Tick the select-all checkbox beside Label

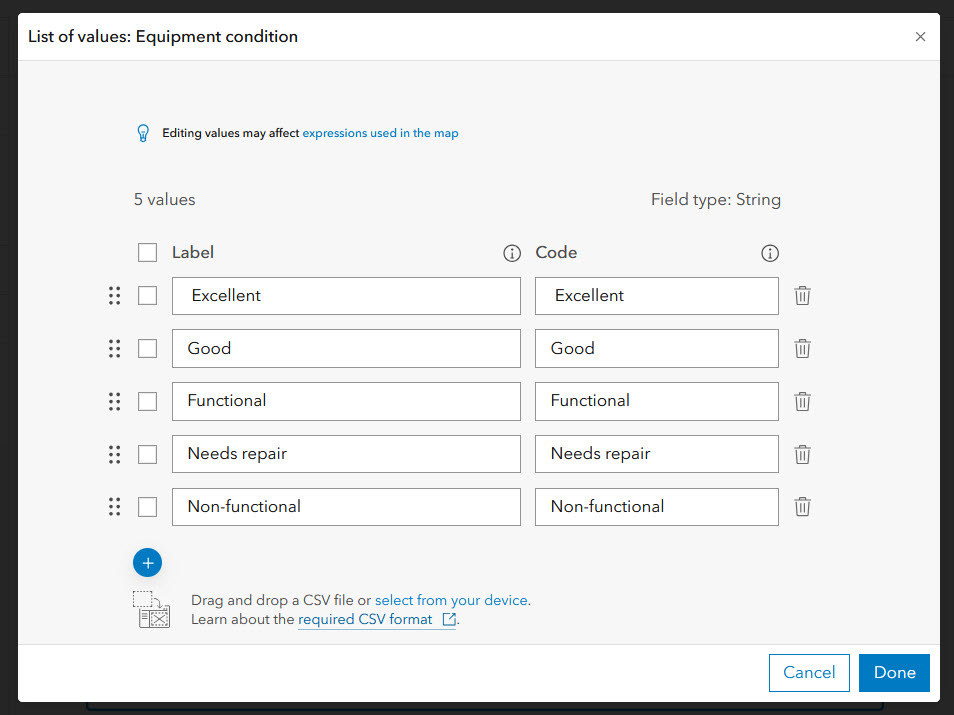point(147,253)
